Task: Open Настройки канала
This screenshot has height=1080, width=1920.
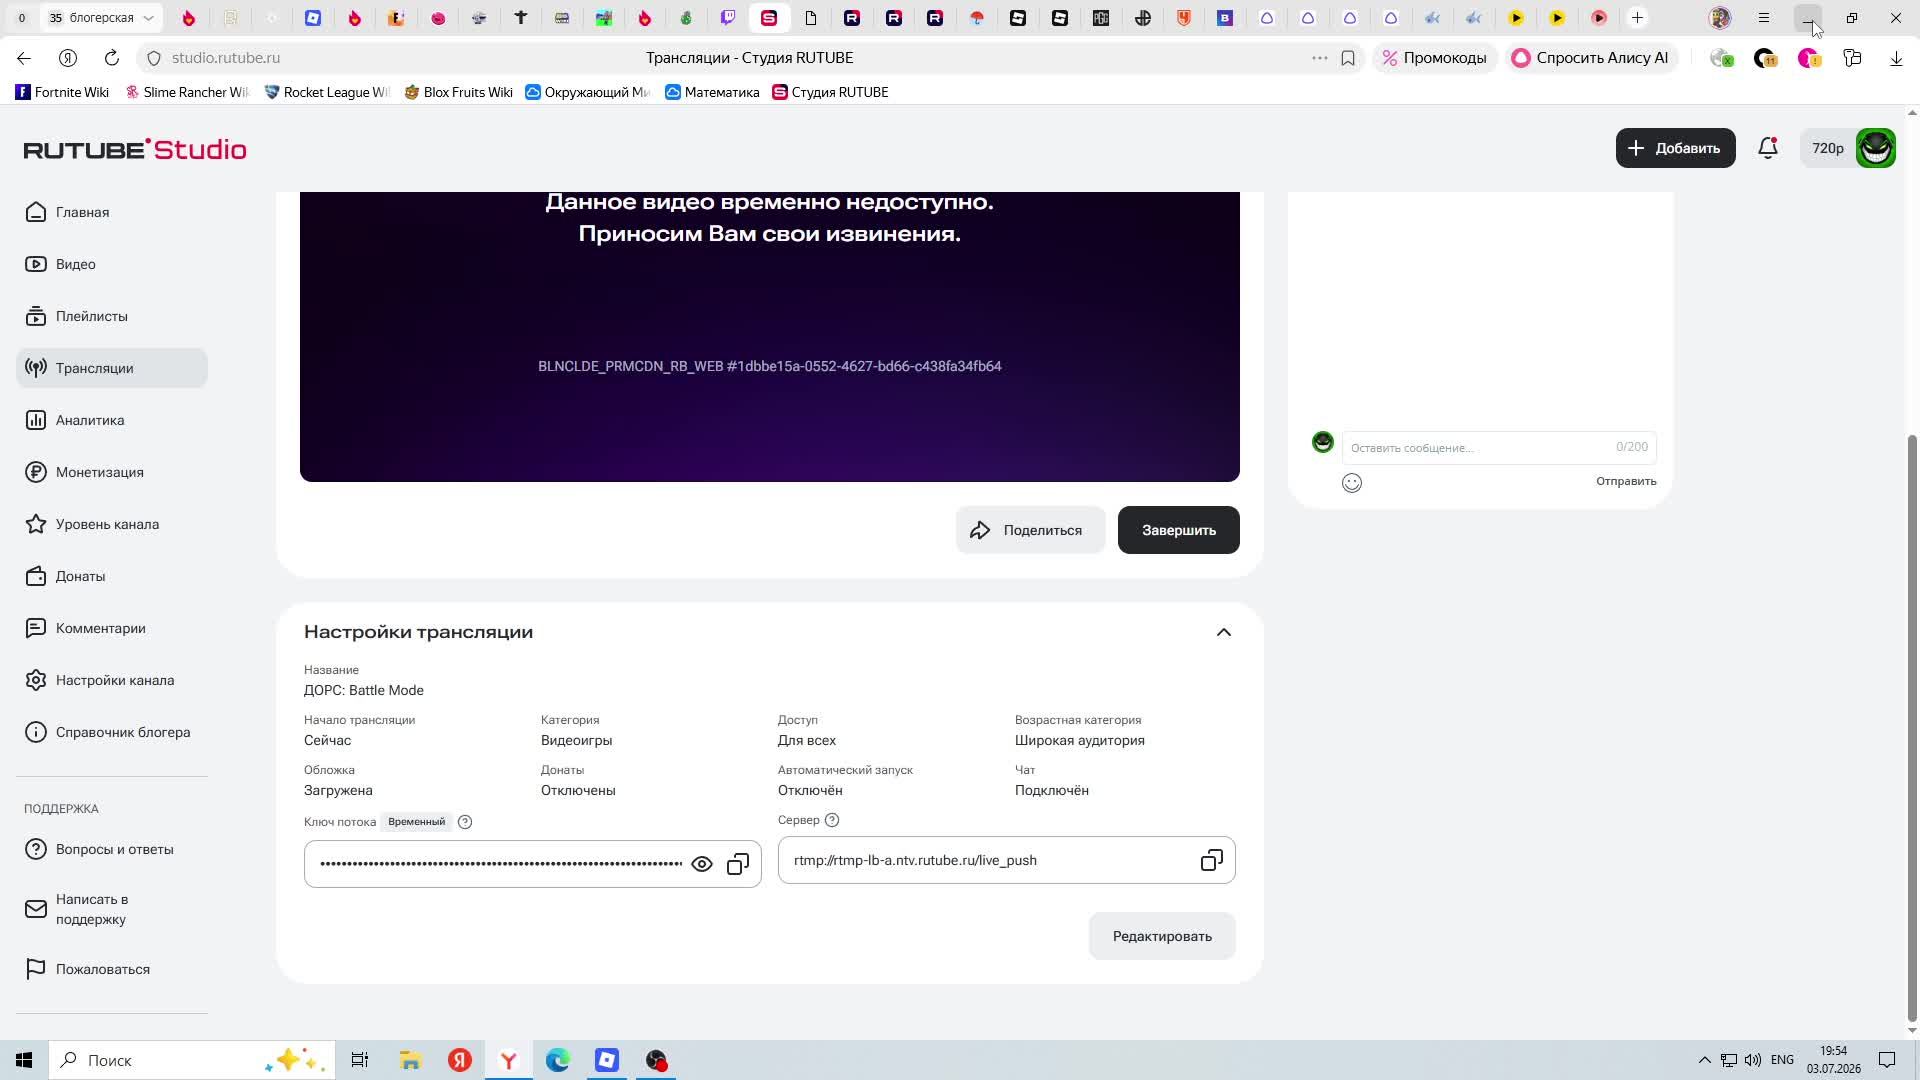Action: (x=112, y=680)
